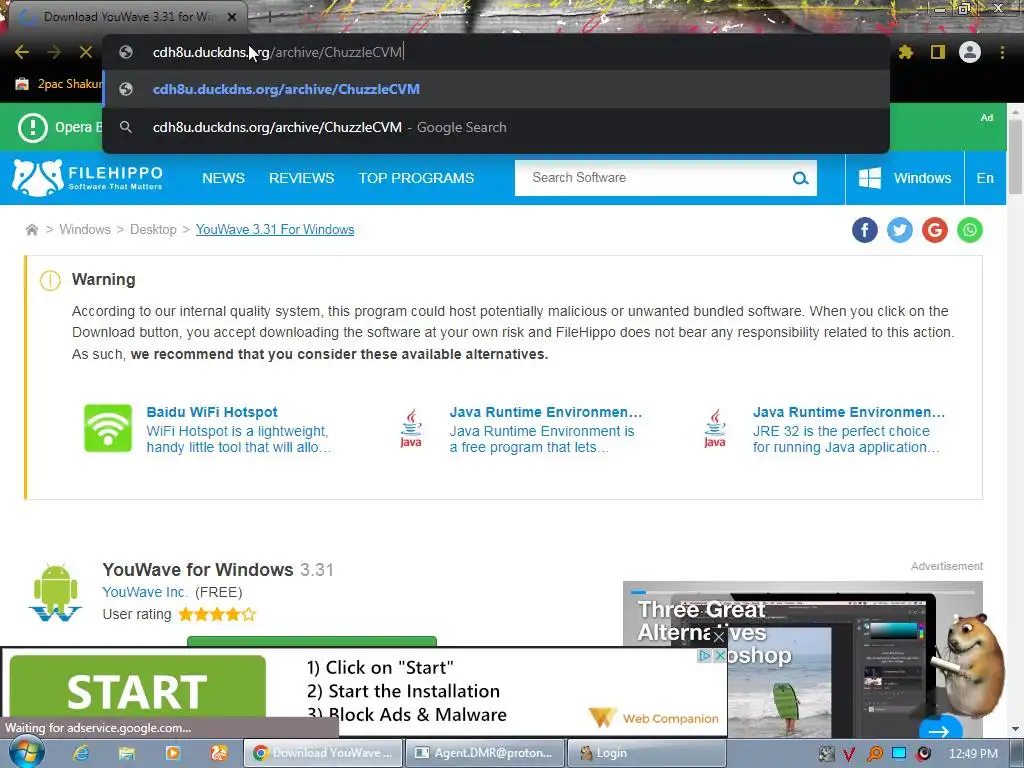Viewport: 1024px width, 768px height.
Task: Launch the media player taskbar icon
Action: tap(172, 753)
